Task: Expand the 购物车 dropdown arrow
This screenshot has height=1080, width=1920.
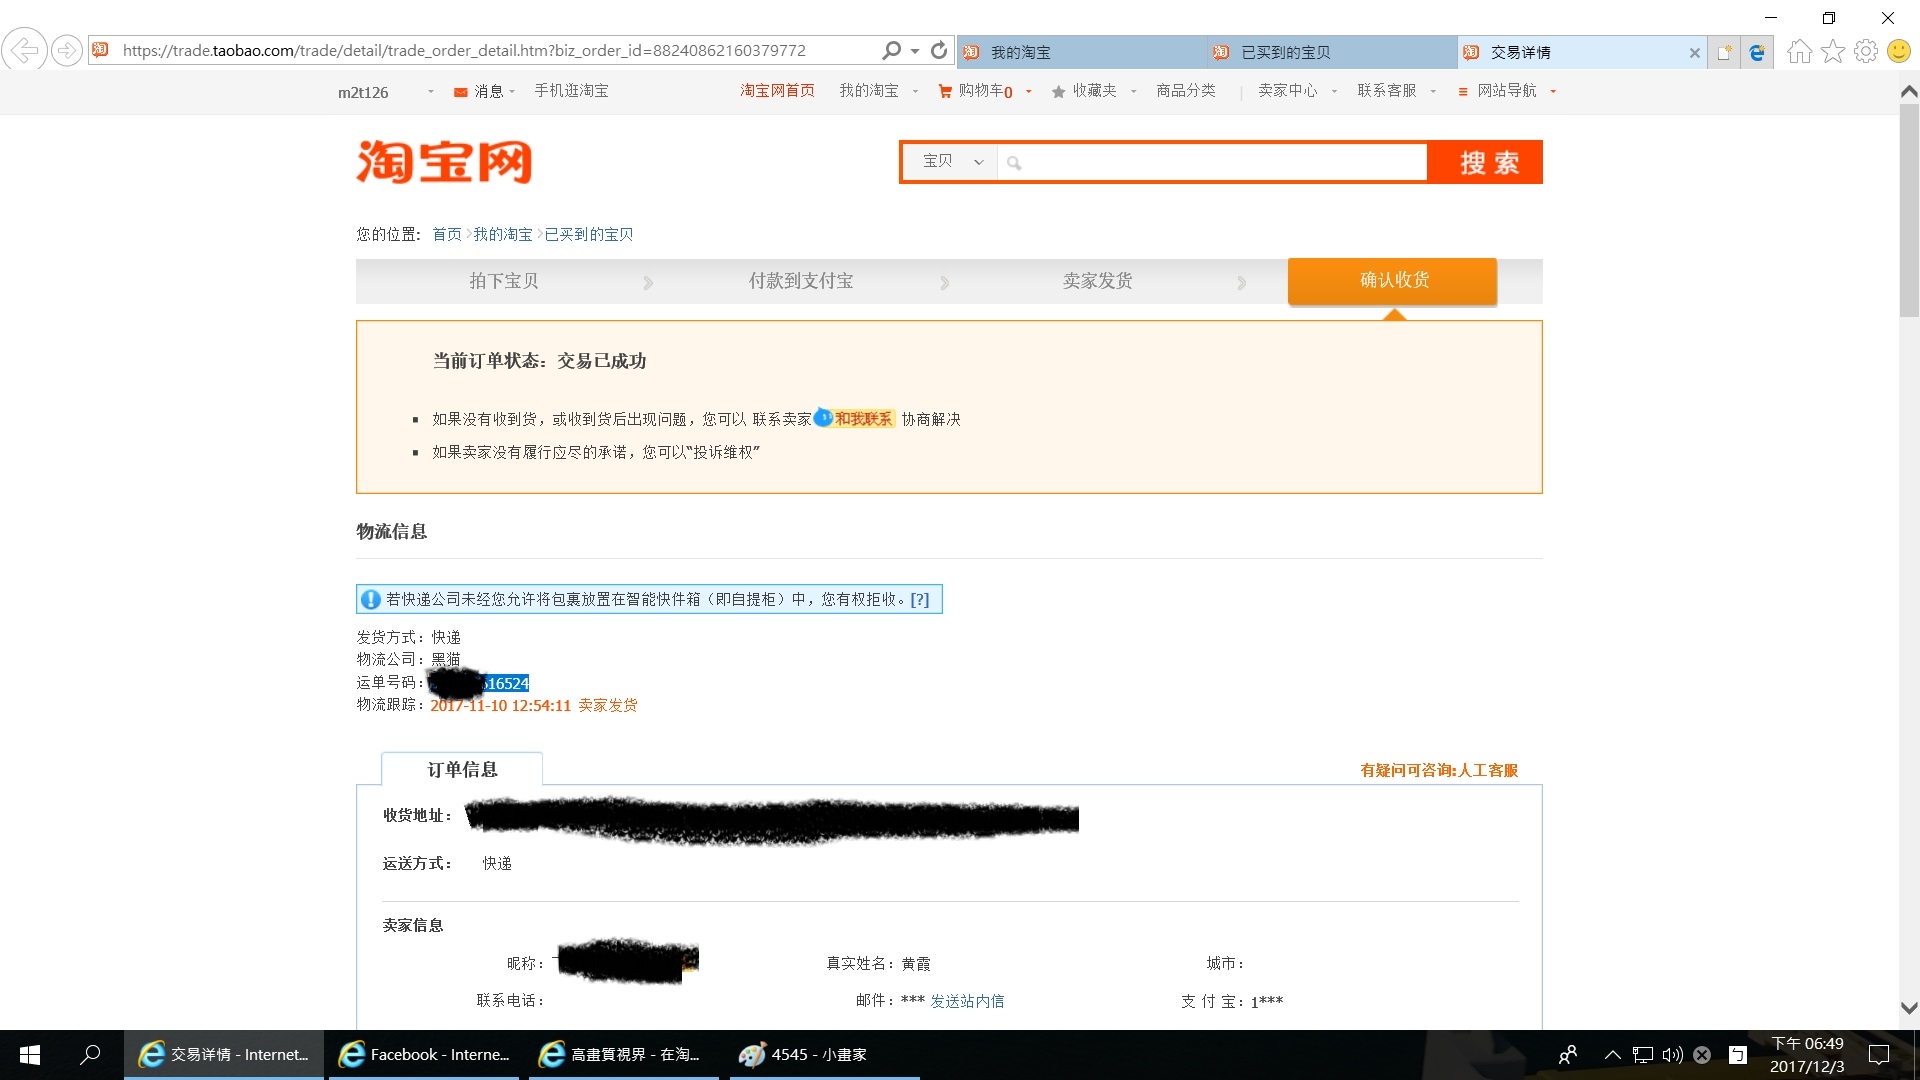Action: [1028, 91]
